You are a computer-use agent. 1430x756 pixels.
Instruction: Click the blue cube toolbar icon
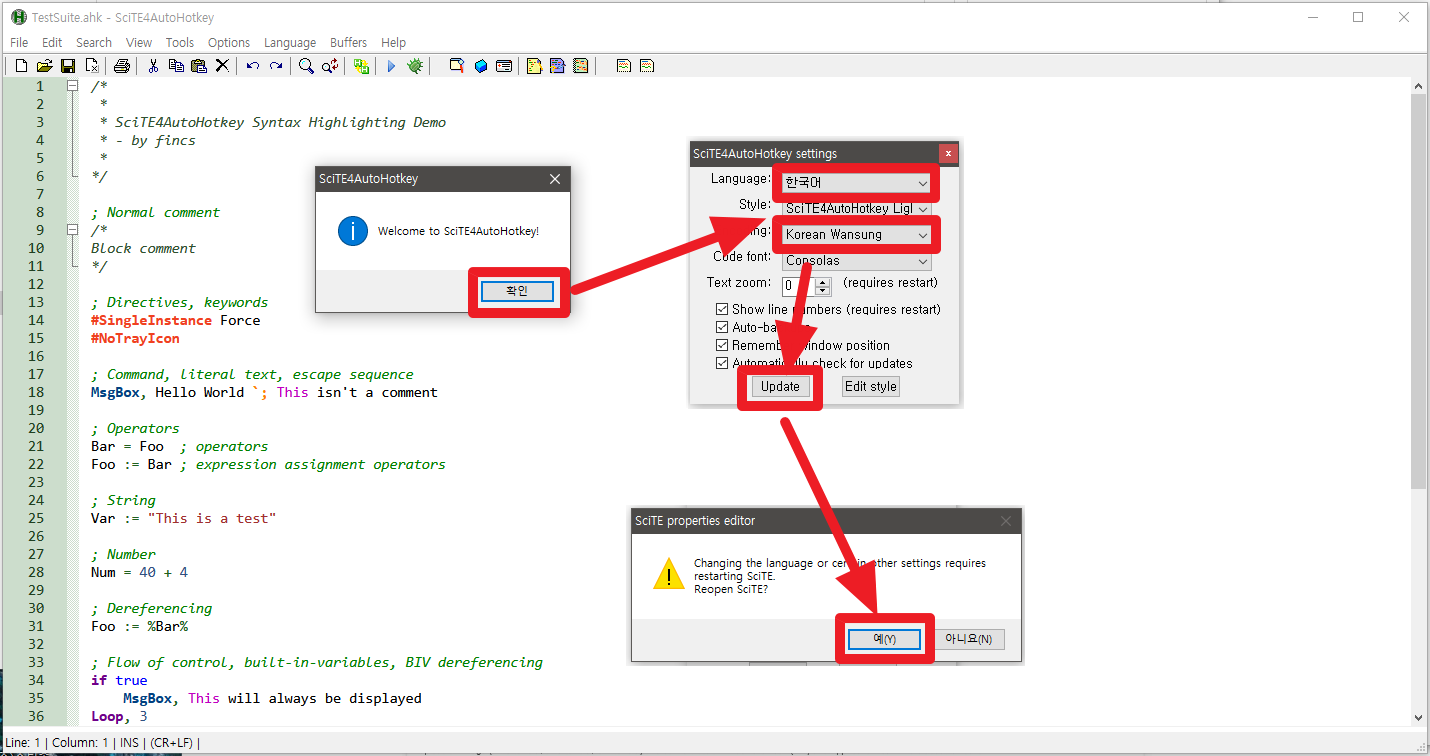481,66
